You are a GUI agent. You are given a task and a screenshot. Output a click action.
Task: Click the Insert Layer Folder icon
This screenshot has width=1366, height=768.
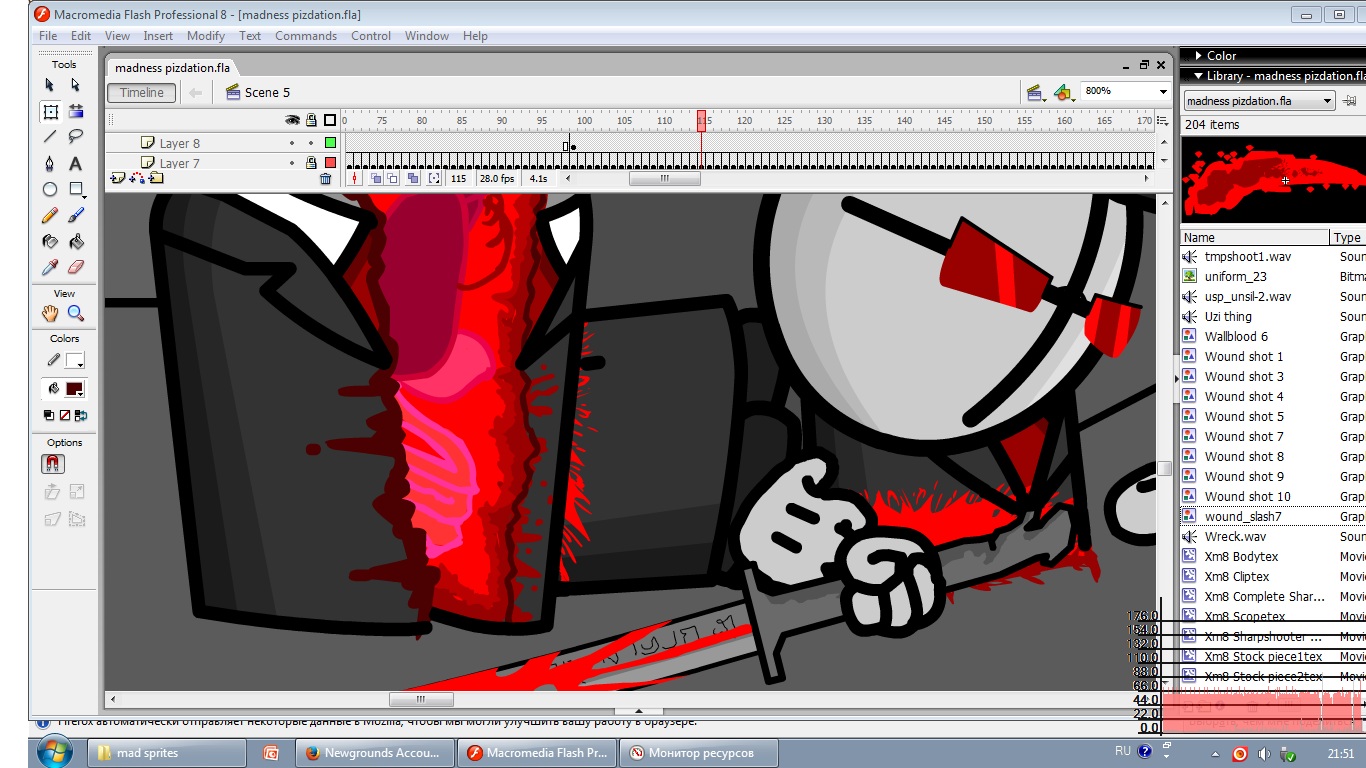pyautogui.click(x=157, y=178)
